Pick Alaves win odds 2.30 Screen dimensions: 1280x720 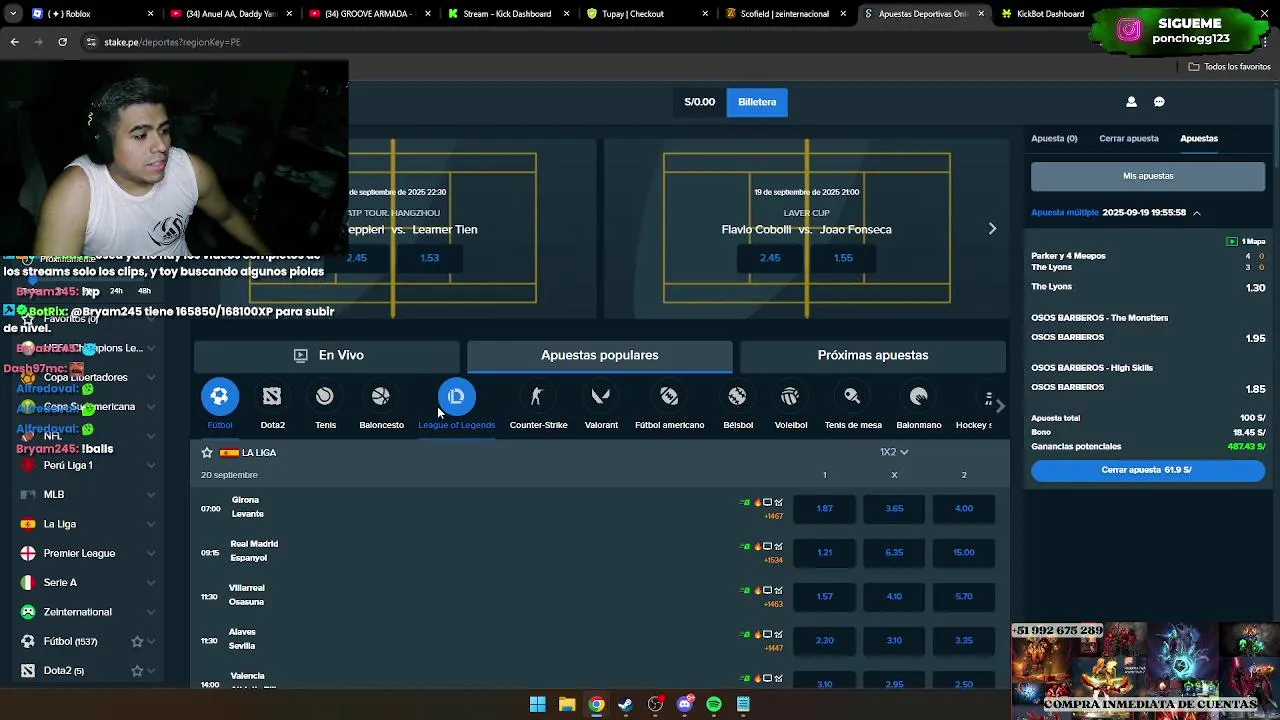[x=824, y=640]
